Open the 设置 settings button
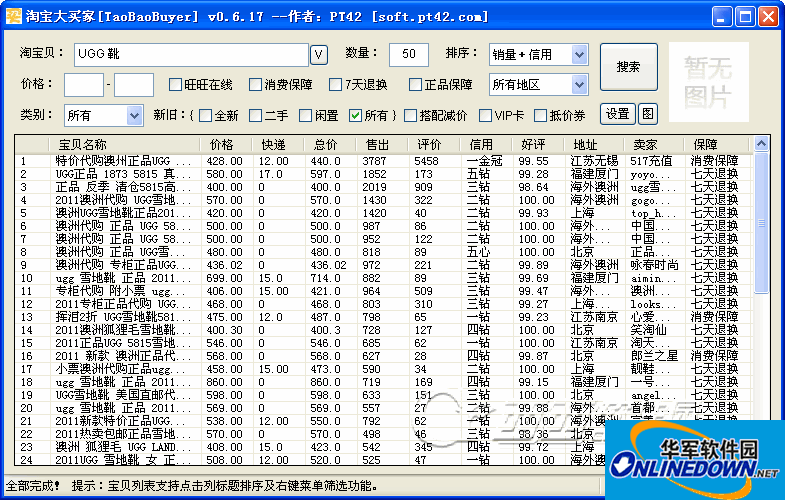Viewport: 785px width, 500px height. coord(617,114)
